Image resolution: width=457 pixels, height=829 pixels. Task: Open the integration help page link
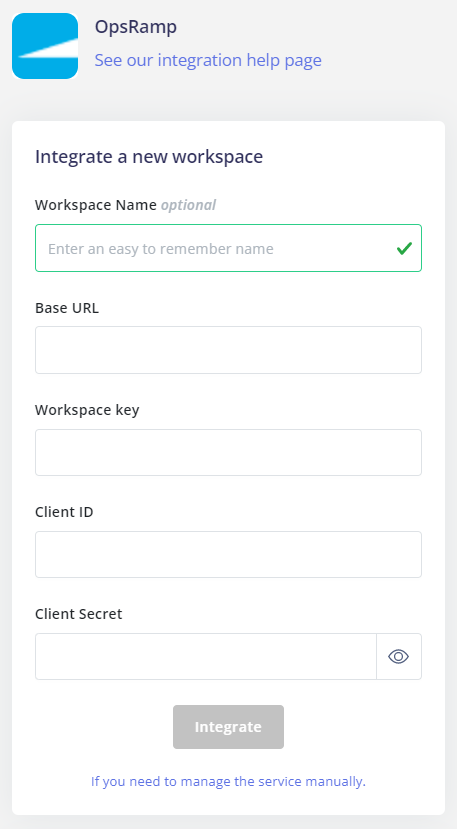click(x=208, y=60)
